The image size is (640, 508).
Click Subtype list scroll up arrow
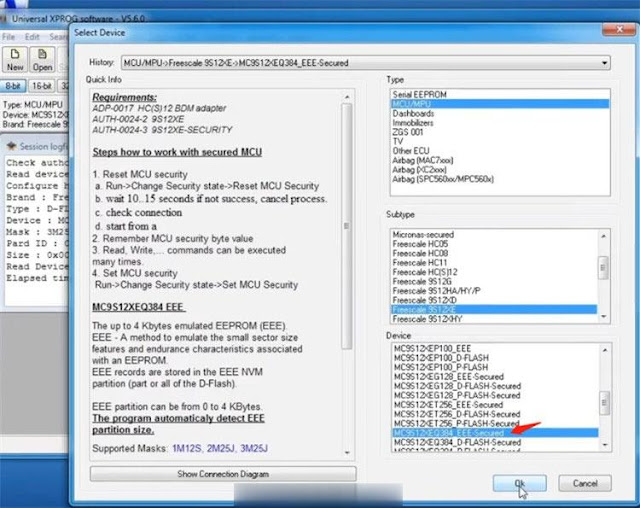[x=604, y=236]
